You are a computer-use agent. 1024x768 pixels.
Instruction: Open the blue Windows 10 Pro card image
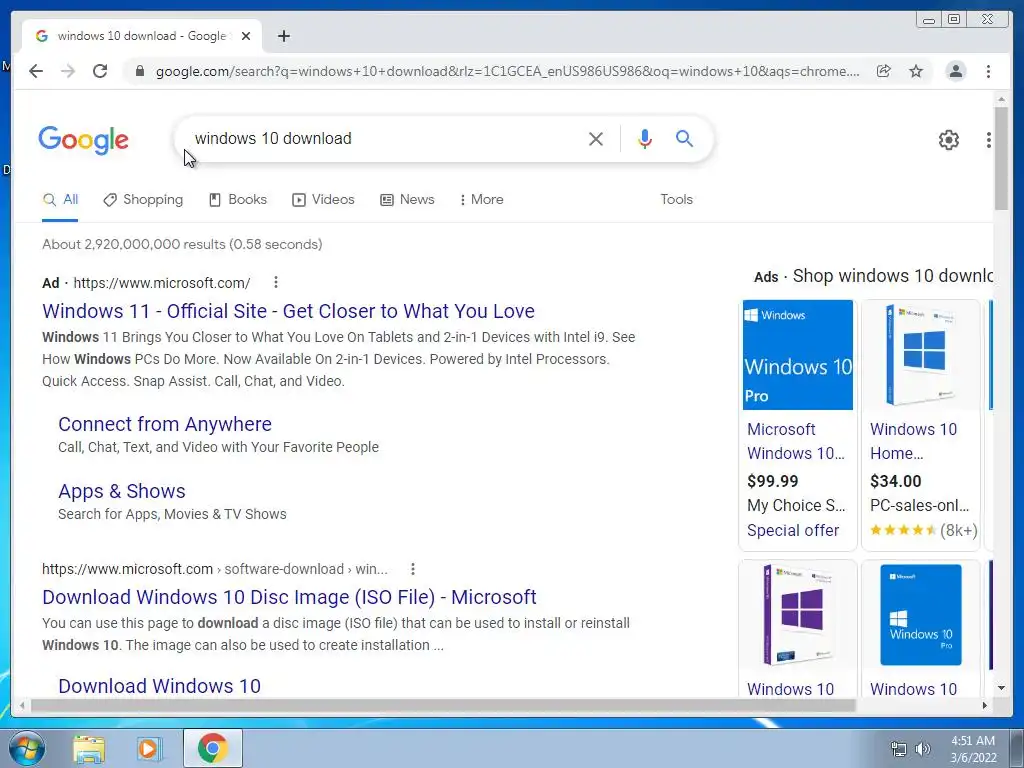(921, 615)
